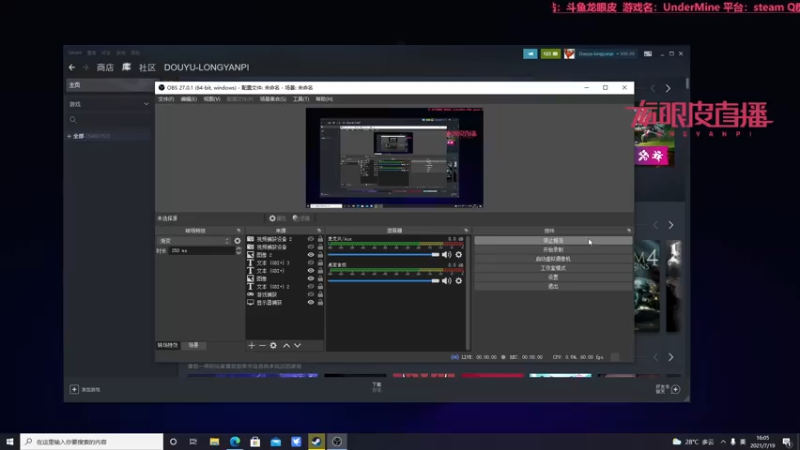
Task: Toggle the lock on 图像 2 source
Action: [320, 255]
